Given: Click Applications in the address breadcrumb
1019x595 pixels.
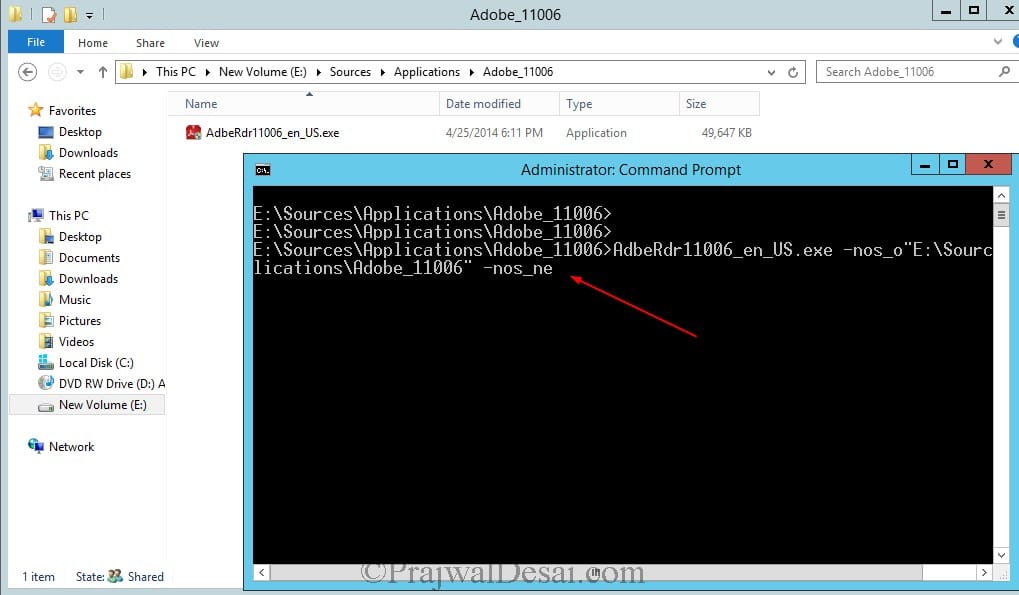Looking at the screenshot, I should (427, 71).
